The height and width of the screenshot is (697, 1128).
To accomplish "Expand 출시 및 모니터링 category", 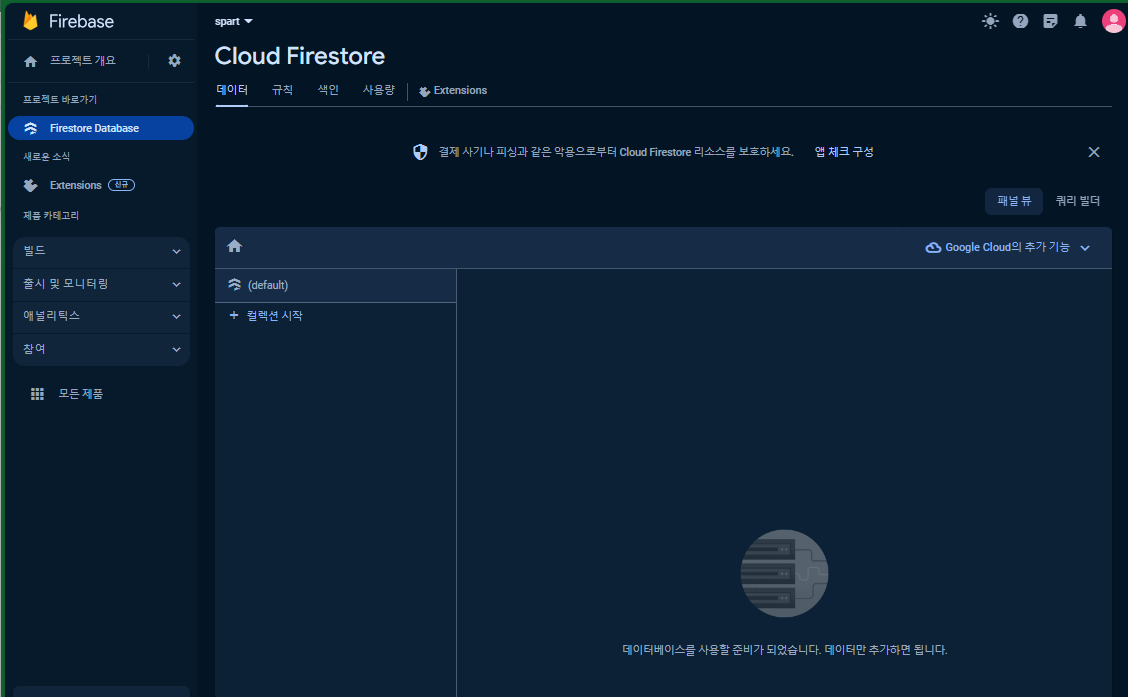I will [101, 284].
